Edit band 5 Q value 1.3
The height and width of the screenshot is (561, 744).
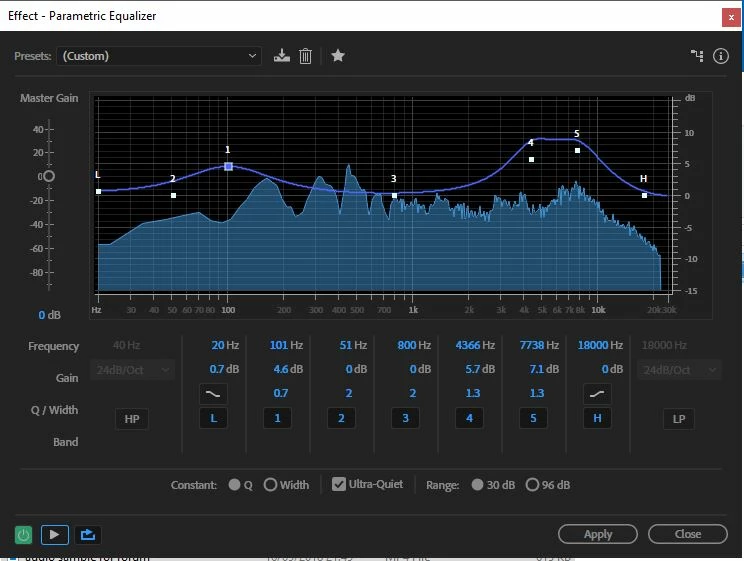click(537, 393)
